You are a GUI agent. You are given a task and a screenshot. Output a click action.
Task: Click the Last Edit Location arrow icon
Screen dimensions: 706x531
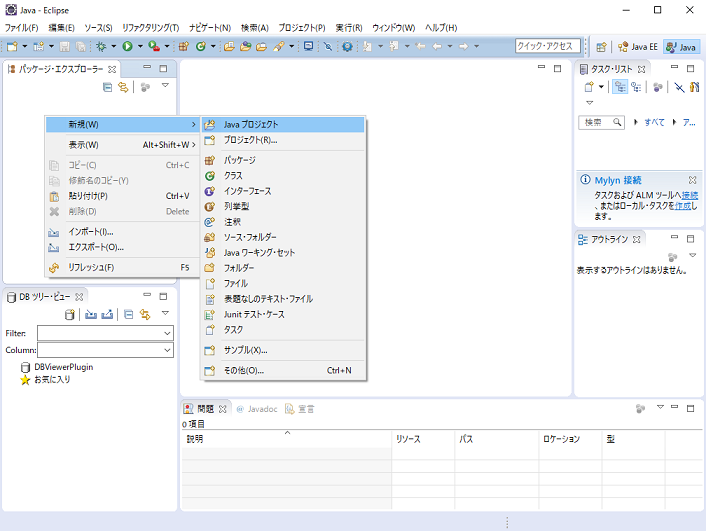(x=420, y=46)
